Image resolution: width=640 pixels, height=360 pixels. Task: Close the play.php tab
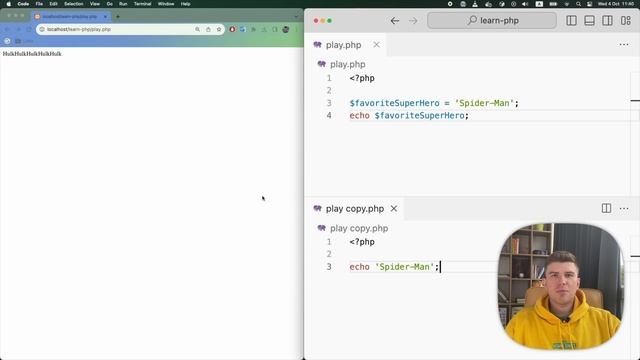(376, 45)
